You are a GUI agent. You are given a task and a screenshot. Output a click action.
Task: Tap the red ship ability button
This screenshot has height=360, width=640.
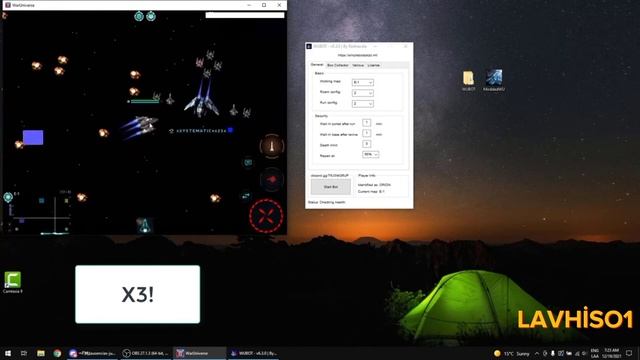(x=272, y=179)
